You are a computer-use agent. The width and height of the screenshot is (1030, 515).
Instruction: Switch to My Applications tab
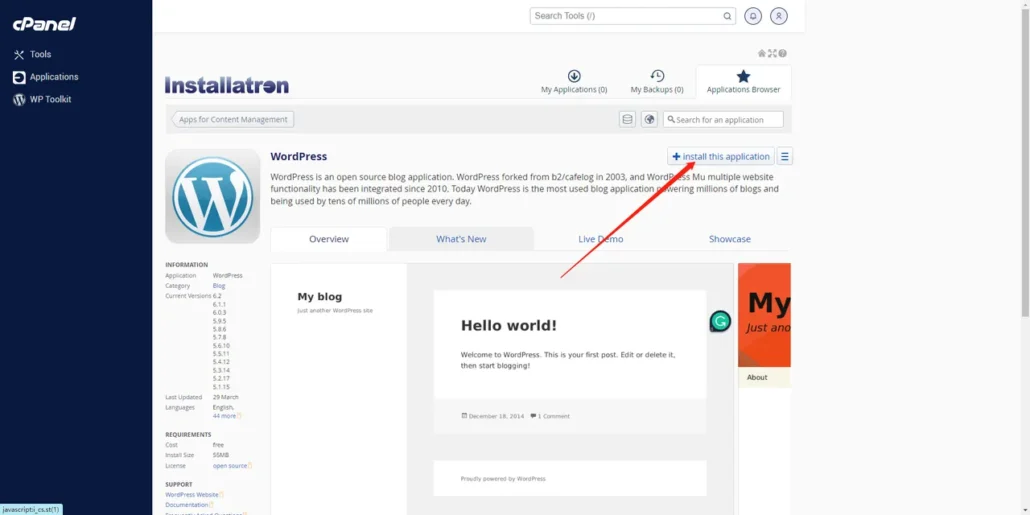[x=574, y=82]
